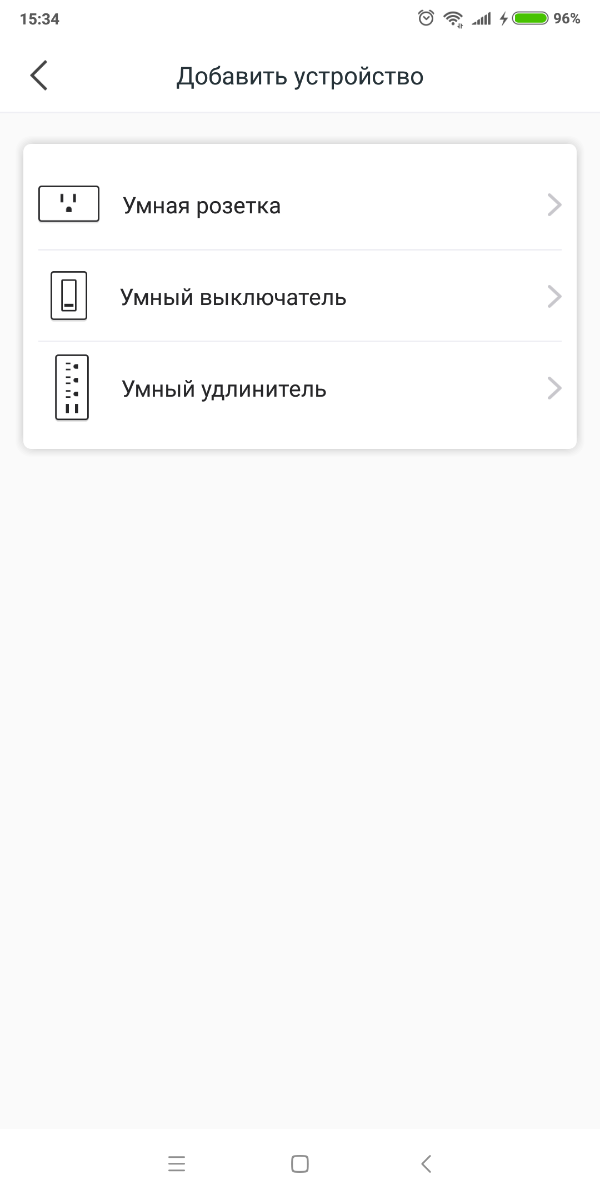Screen dimensions: 600x1200
Task: Tap the green battery icon
Action: pos(530,18)
